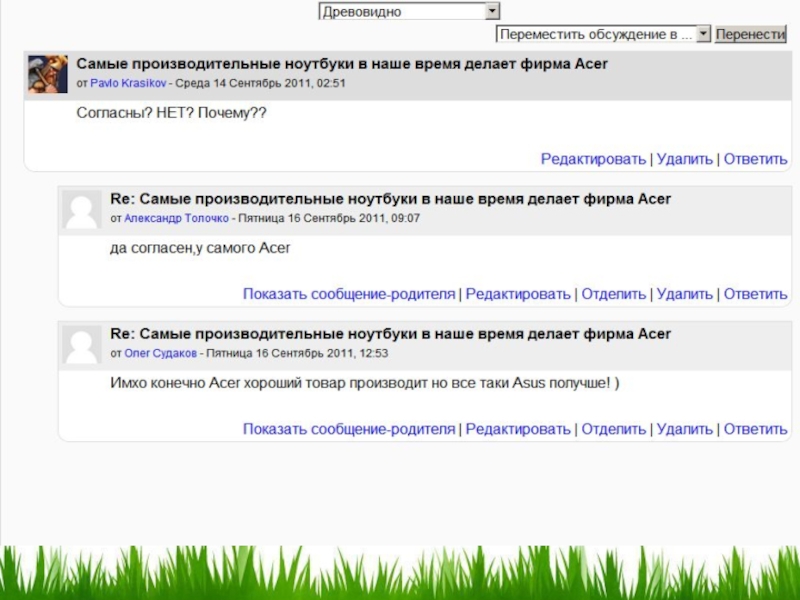
Task: Click Pavlo Krasikov's avatar picture
Action: pos(47,74)
